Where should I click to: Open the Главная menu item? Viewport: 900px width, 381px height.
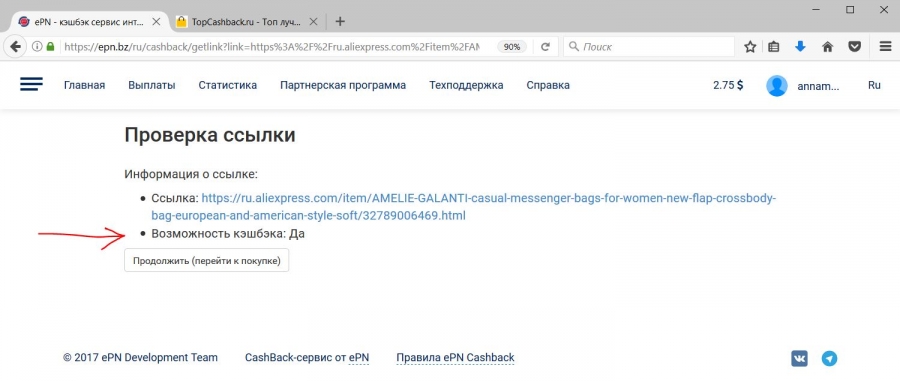coord(84,85)
